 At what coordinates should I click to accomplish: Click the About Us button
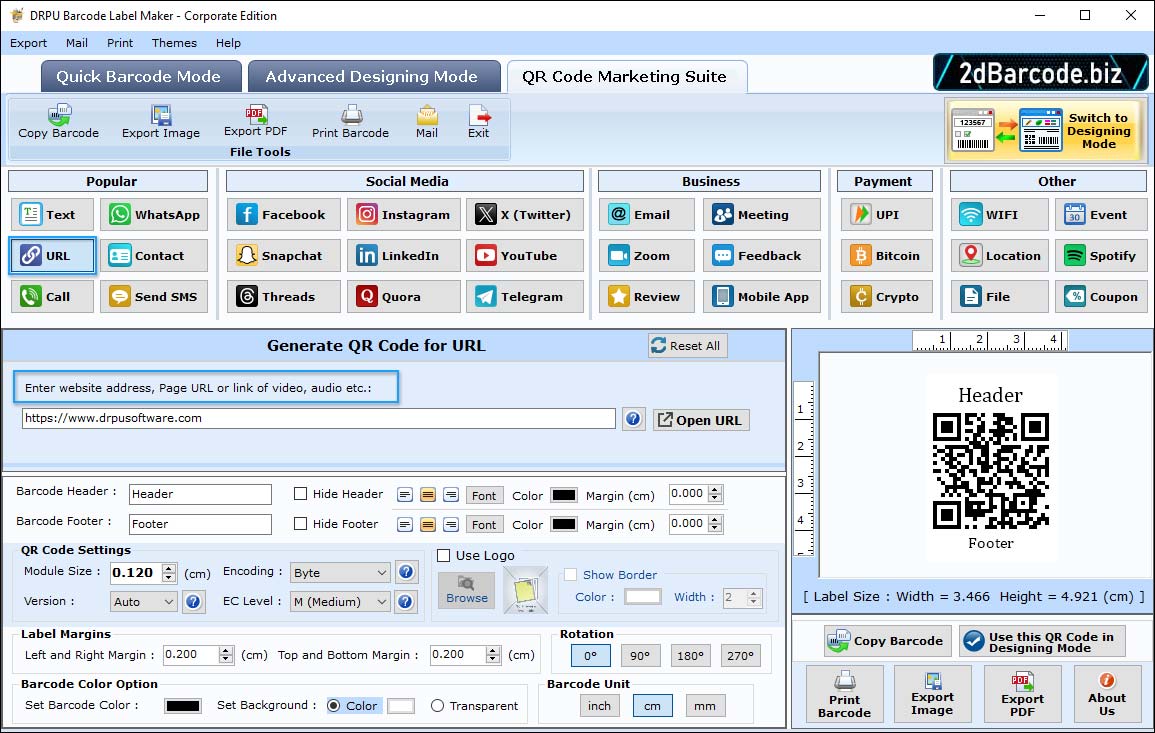(1106, 694)
